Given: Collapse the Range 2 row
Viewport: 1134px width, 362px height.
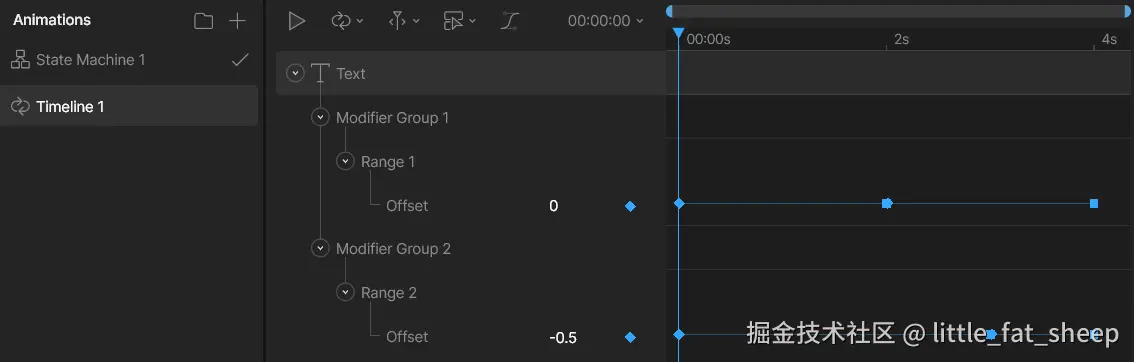Looking at the screenshot, I should click(x=346, y=293).
